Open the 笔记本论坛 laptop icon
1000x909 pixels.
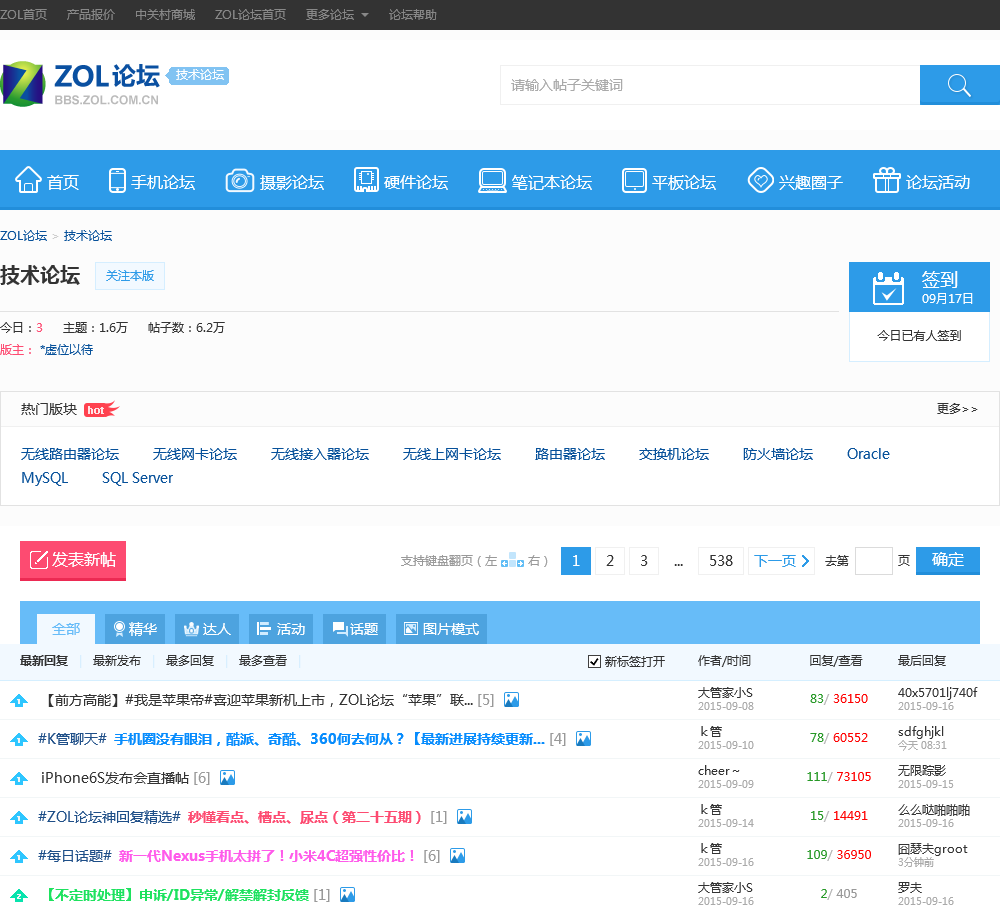492,181
